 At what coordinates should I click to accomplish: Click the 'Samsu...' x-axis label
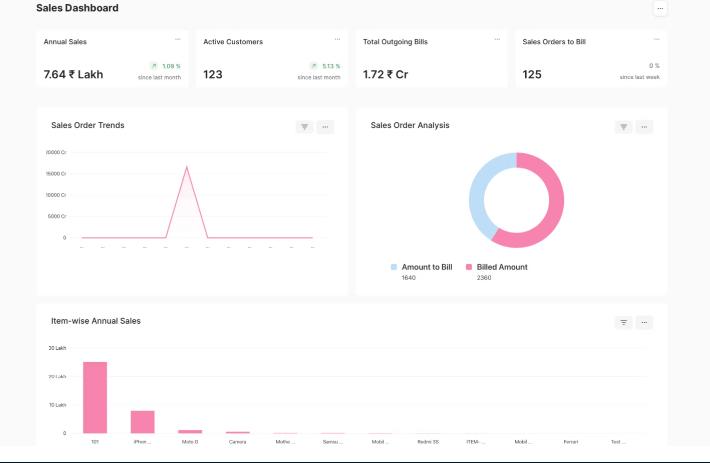point(333,442)
